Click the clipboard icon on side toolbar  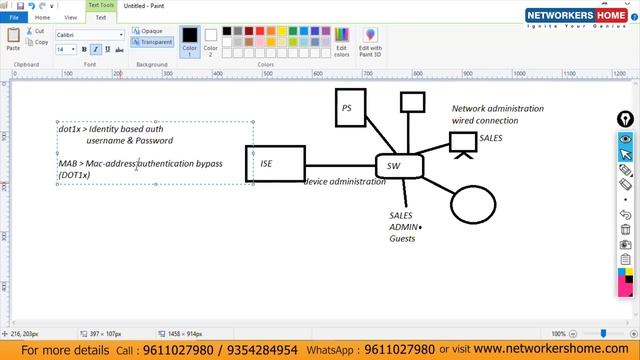[625, 259]
